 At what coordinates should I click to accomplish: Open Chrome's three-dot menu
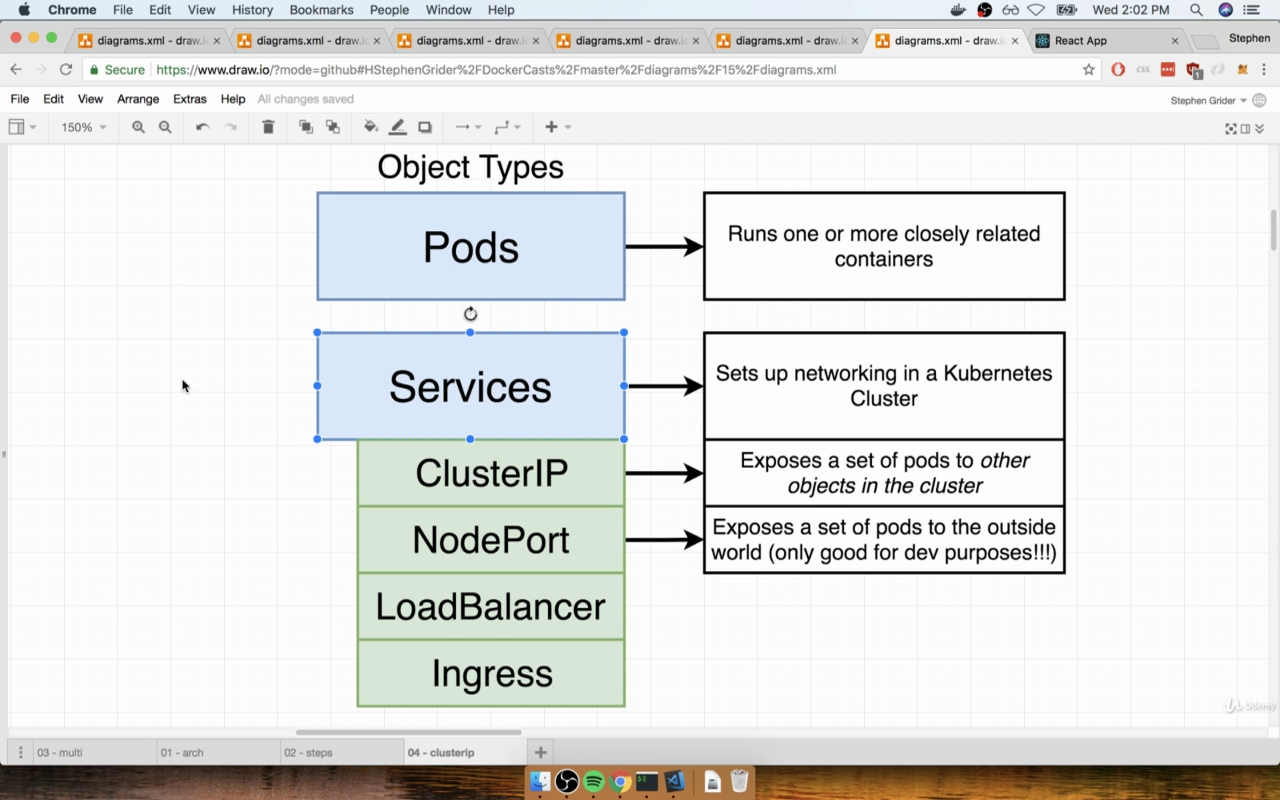1265,70
